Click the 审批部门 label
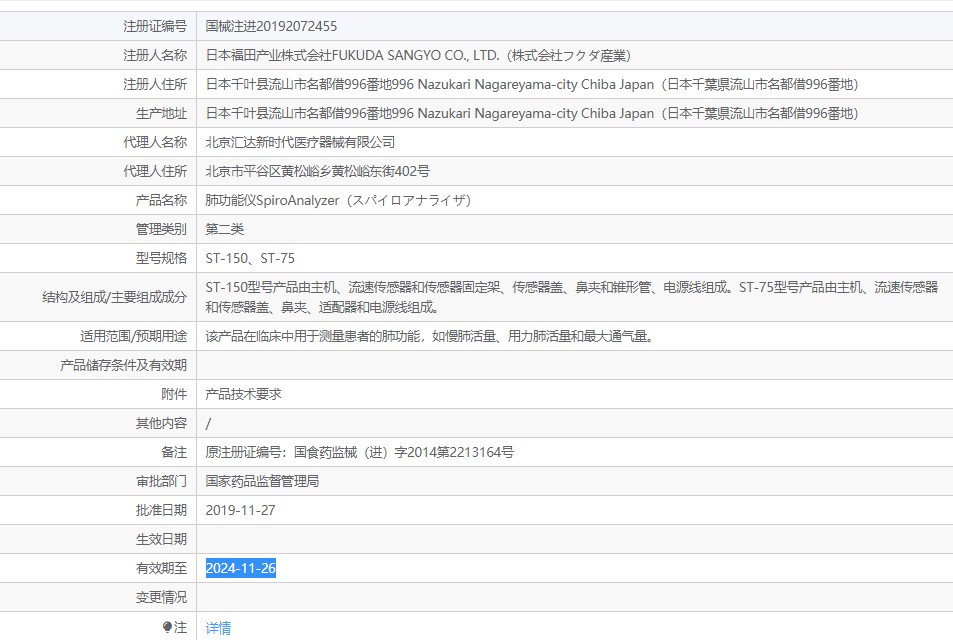Viewport: 953px width, 640px height. [x=161, y=481]
